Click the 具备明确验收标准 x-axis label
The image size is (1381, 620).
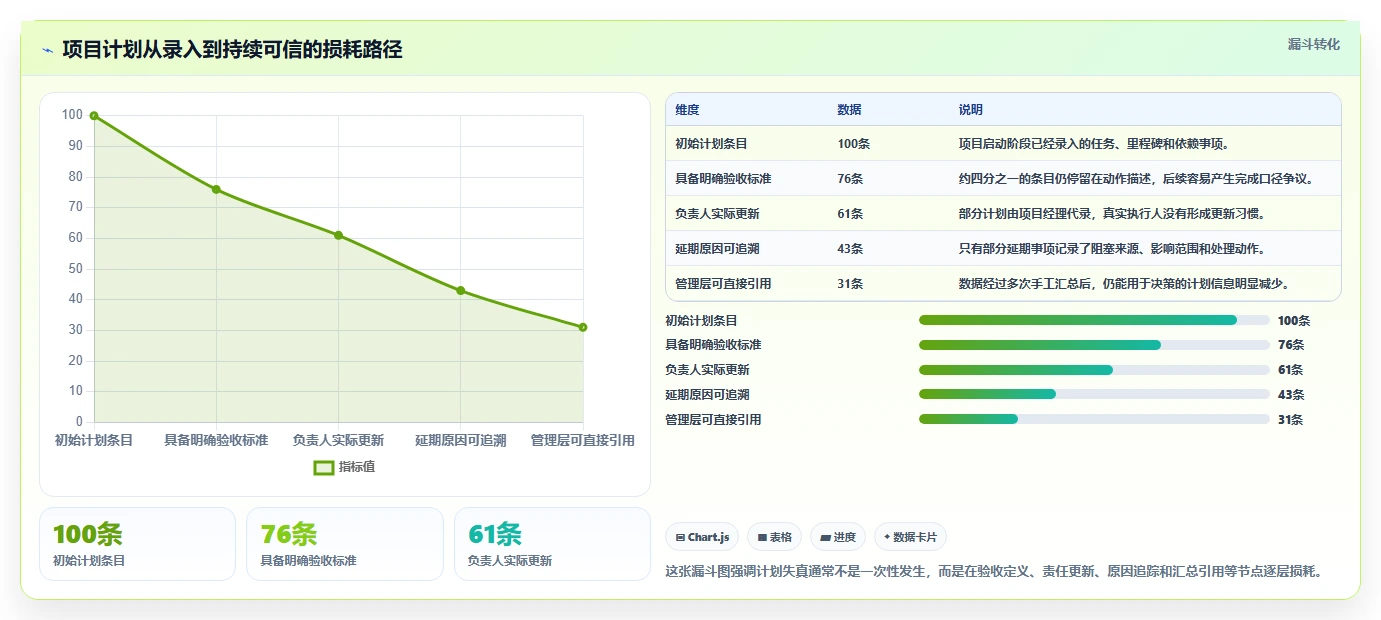click(216, 441)
